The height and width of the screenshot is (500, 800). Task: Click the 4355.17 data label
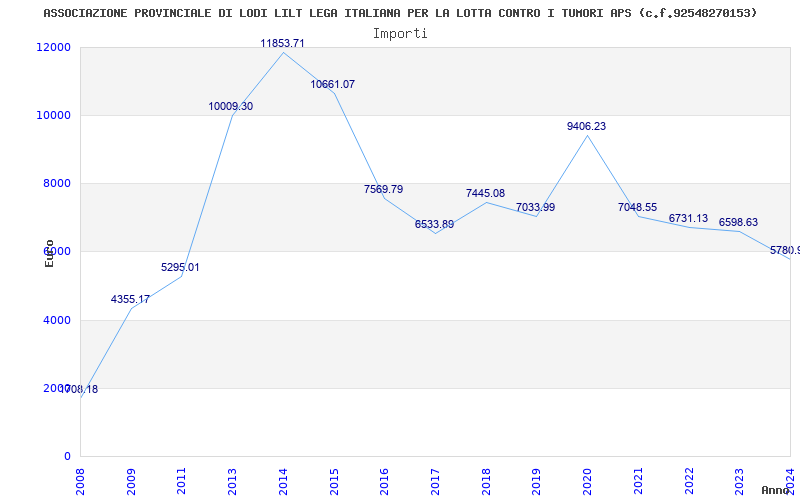130,299
